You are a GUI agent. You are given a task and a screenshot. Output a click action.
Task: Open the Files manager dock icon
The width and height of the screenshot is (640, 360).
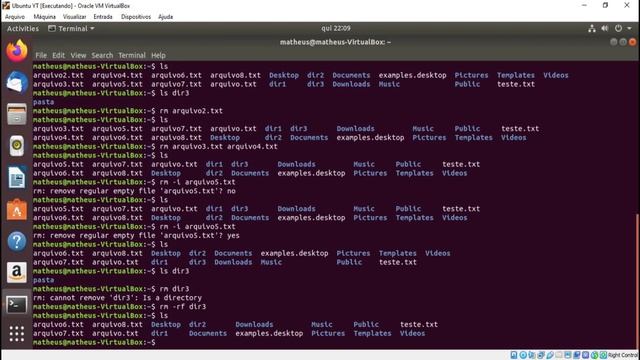[x=17, y=114]
